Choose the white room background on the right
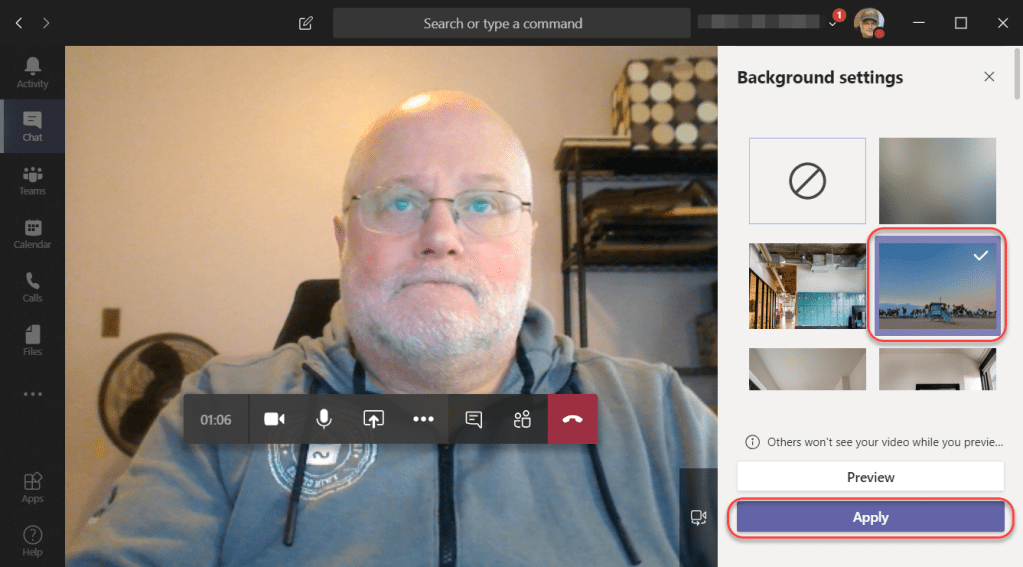This screenshot has width=1023, height=567. coord(937,369)
